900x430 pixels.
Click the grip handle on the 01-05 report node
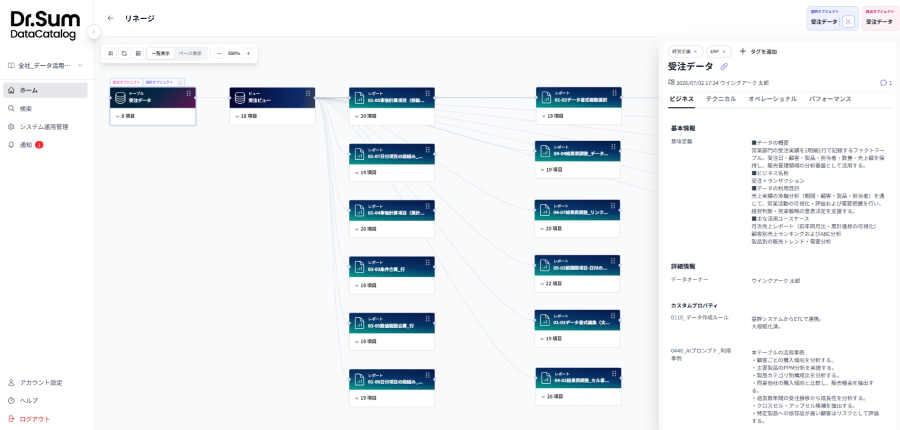tap(428, 94)
